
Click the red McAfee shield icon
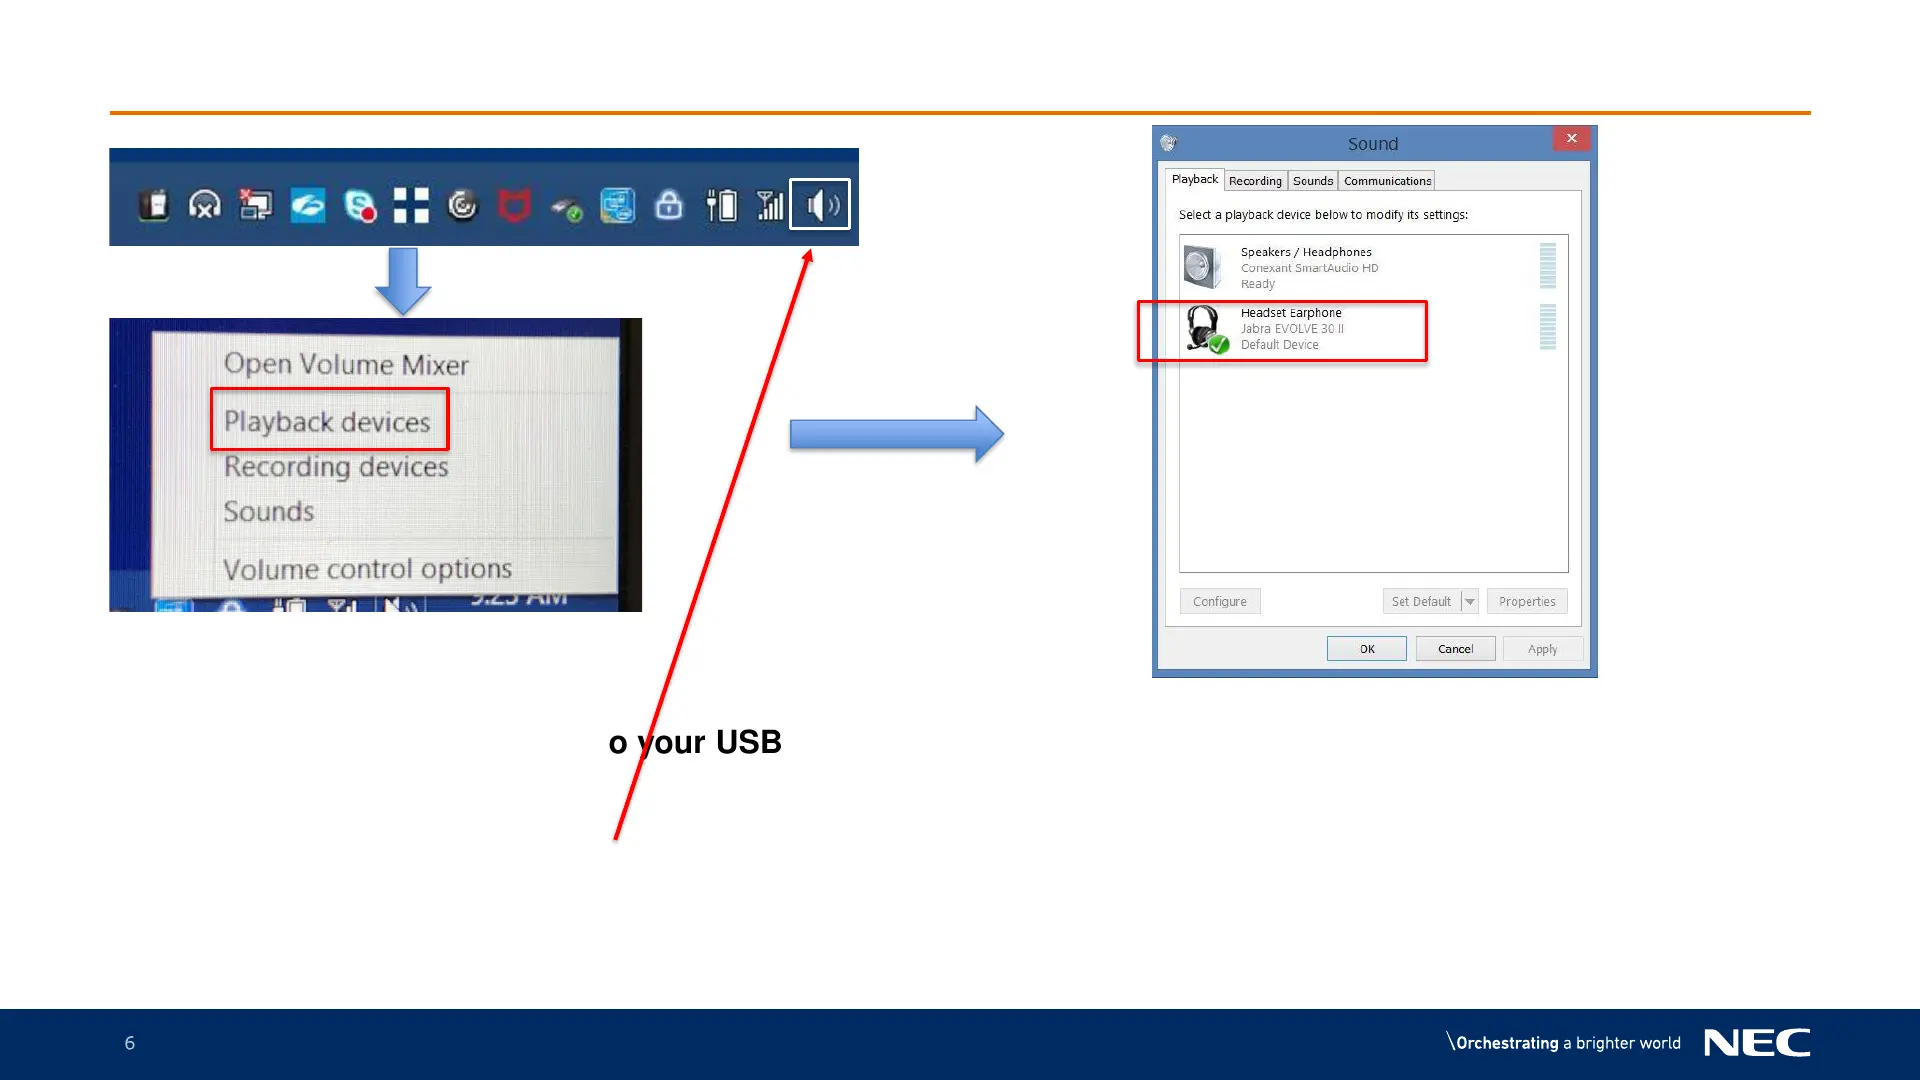point(514,205)
